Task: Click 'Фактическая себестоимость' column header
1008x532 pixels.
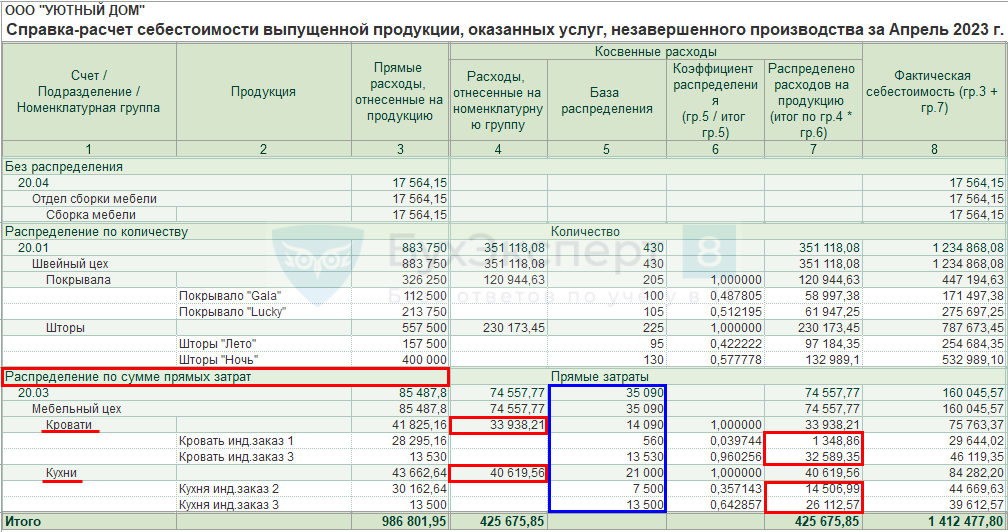Action: point(934,92)
